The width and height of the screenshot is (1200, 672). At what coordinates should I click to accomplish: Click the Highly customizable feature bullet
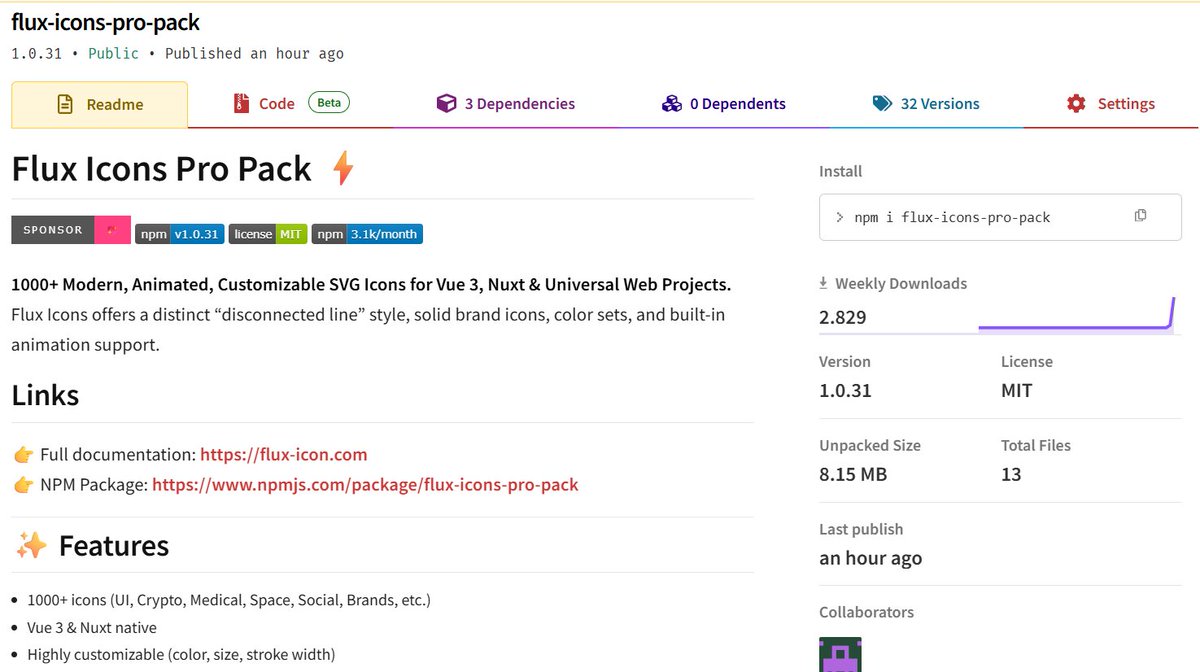pos(181,655)
